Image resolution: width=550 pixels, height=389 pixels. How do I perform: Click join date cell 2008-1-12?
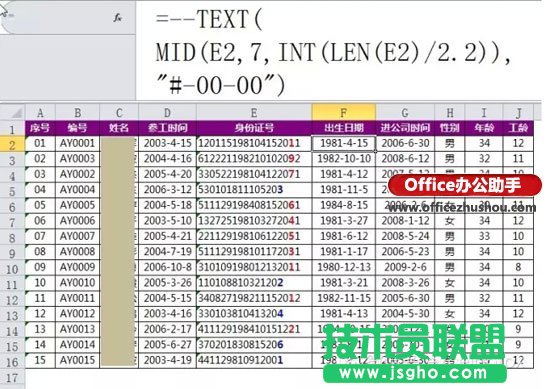pos(405,221)
